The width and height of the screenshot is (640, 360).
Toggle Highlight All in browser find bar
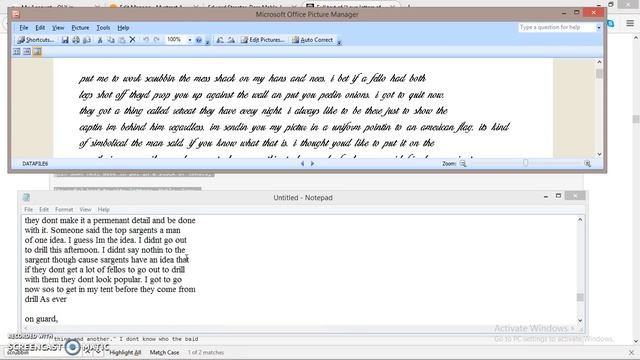[125, 352]
